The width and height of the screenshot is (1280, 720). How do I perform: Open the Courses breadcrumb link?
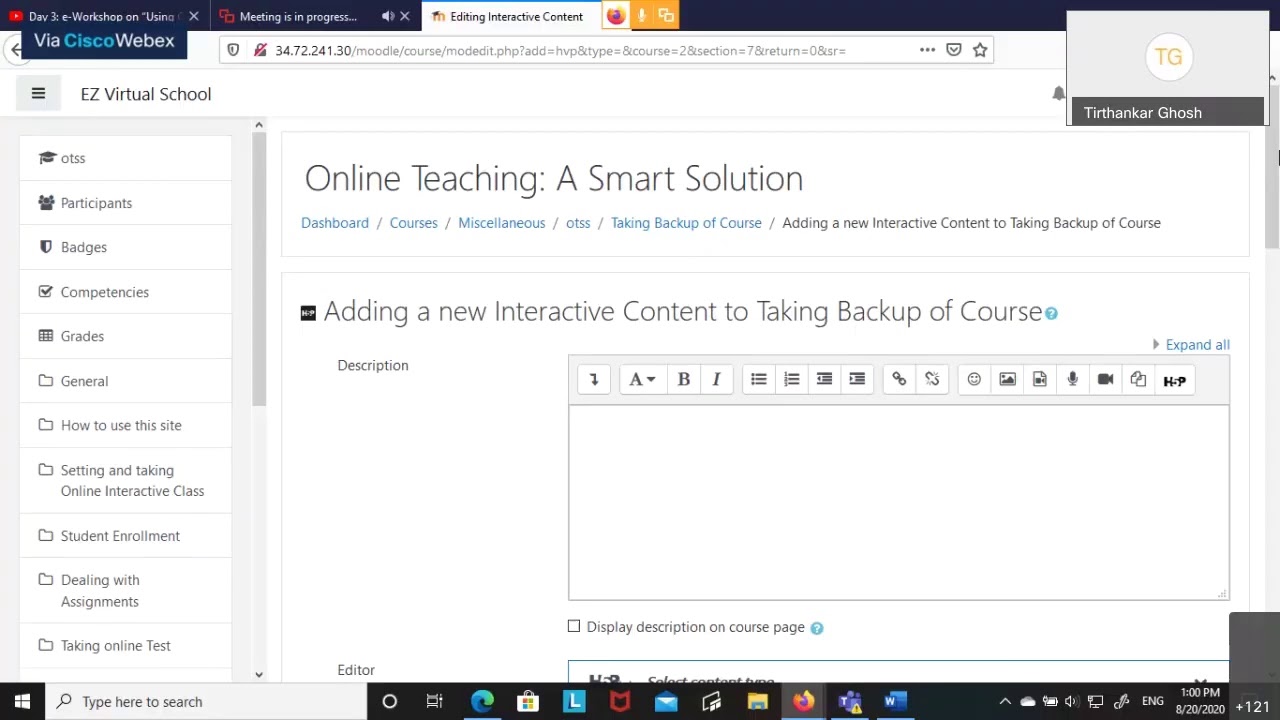414,223
